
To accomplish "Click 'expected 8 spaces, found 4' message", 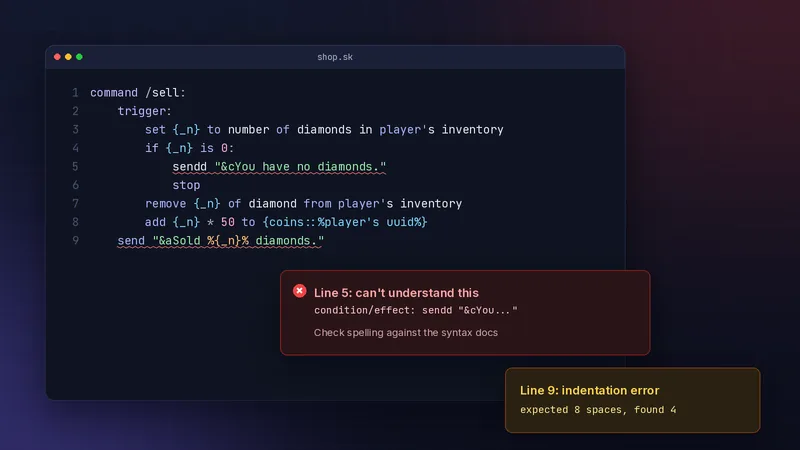I will click(x=598, y=410).
